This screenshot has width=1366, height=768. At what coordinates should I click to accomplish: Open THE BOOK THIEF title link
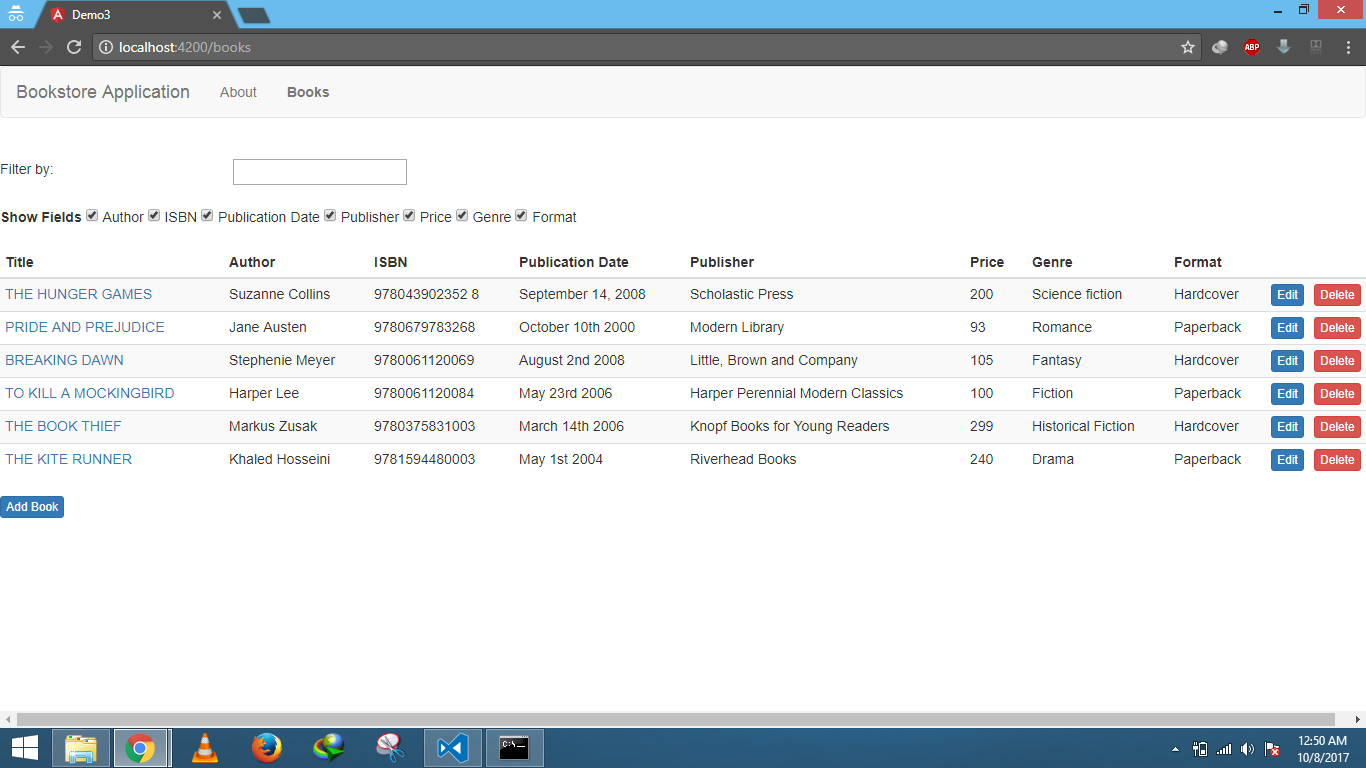tap(63, 426)
